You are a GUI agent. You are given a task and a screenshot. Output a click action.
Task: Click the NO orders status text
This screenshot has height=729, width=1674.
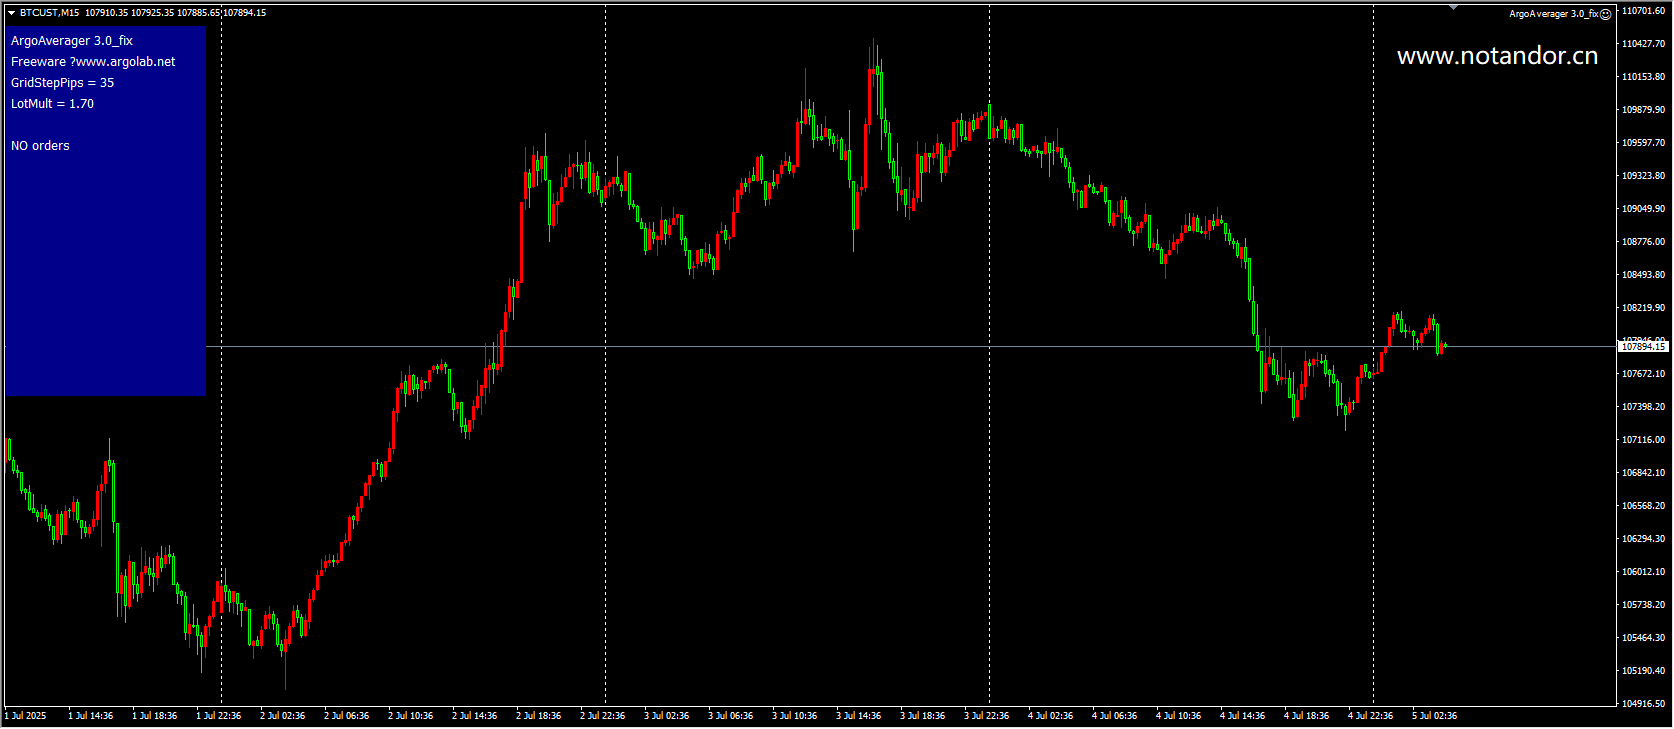click(40, 146)
